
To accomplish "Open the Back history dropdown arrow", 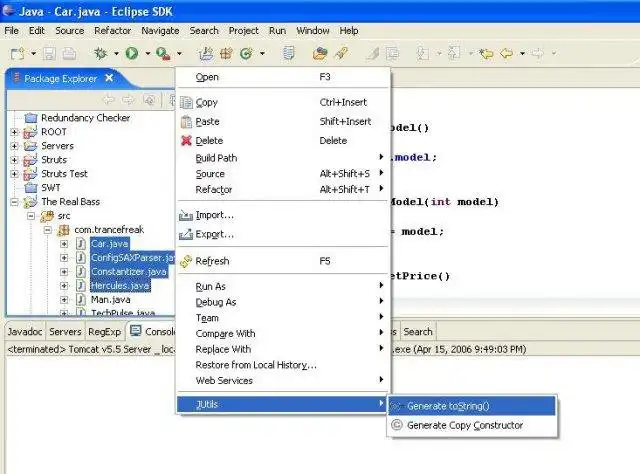I will click(522, 53).
